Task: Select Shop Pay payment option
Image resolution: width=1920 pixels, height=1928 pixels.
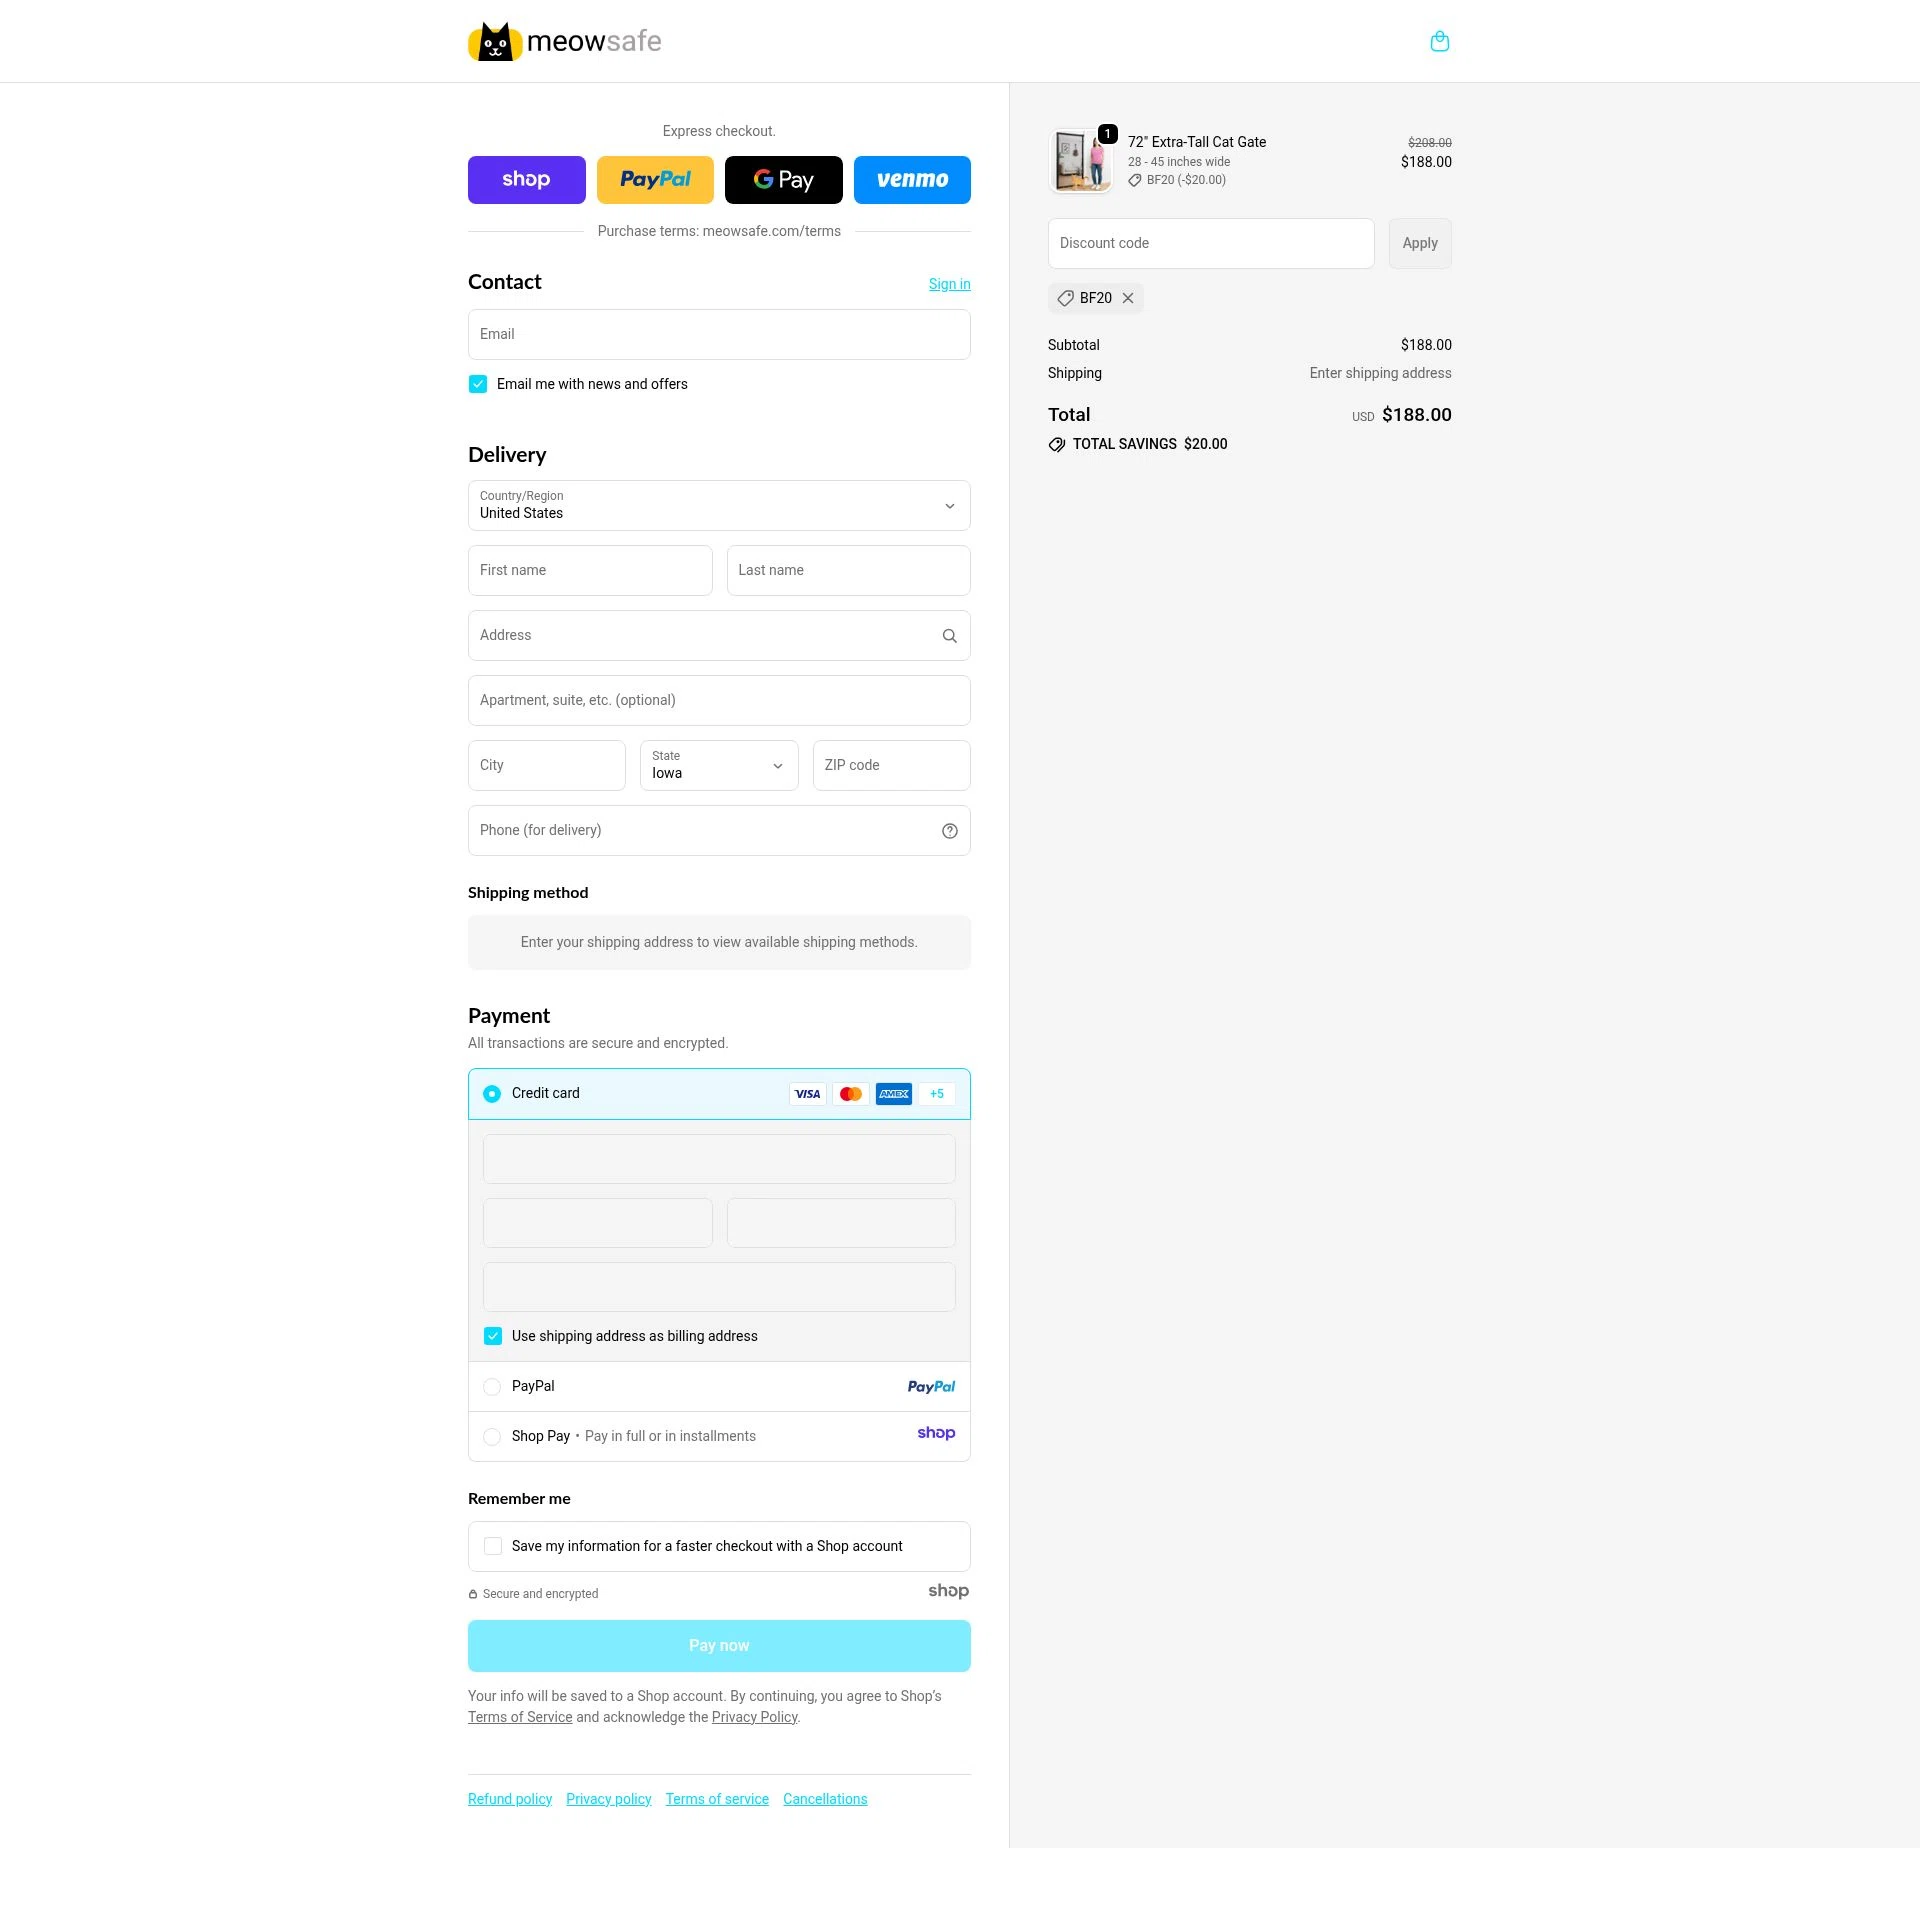Action: pyautogui.click(x=492, y=1436)
